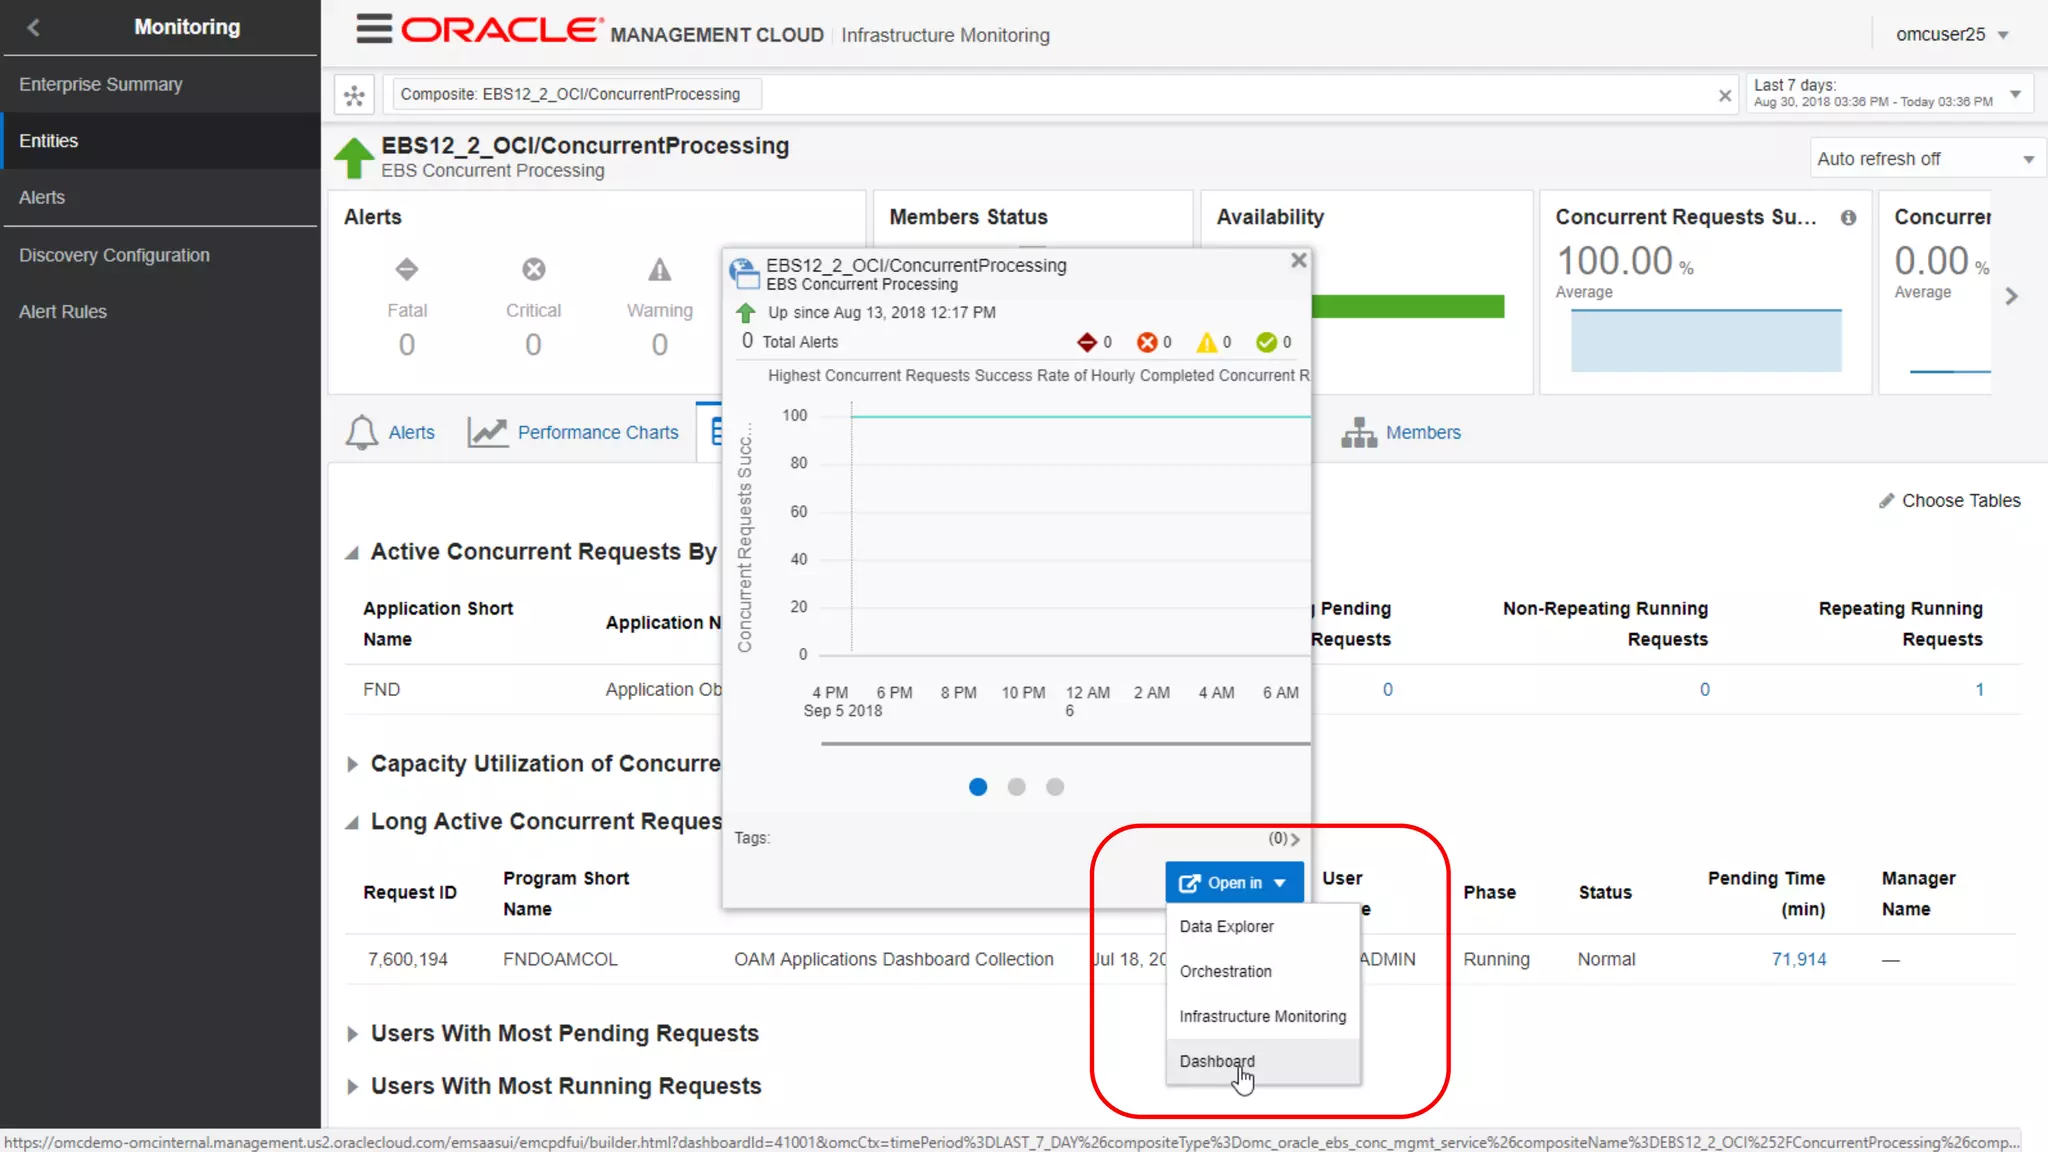Collapse Active Concurrent Requests section
This screenshot has height=1152, width=2048.
tap(352, 553)
